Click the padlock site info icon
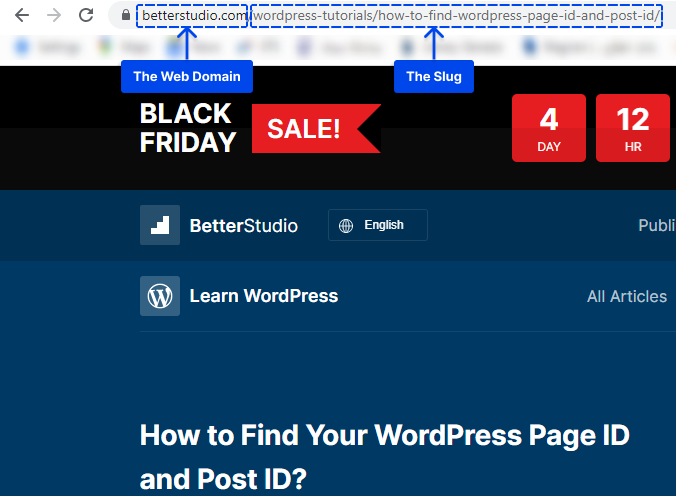Image resolution: width=676 pixels, height=496 pixels. click(125, 16)
